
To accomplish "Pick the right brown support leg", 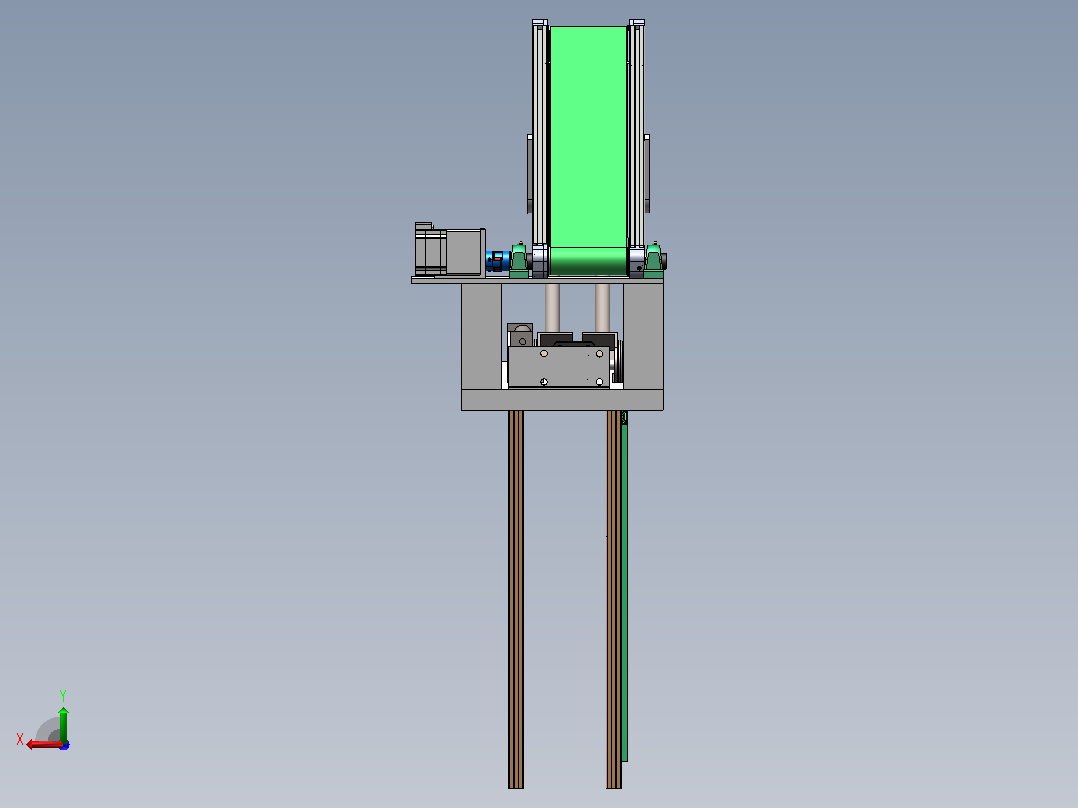I will coord(614,599).
